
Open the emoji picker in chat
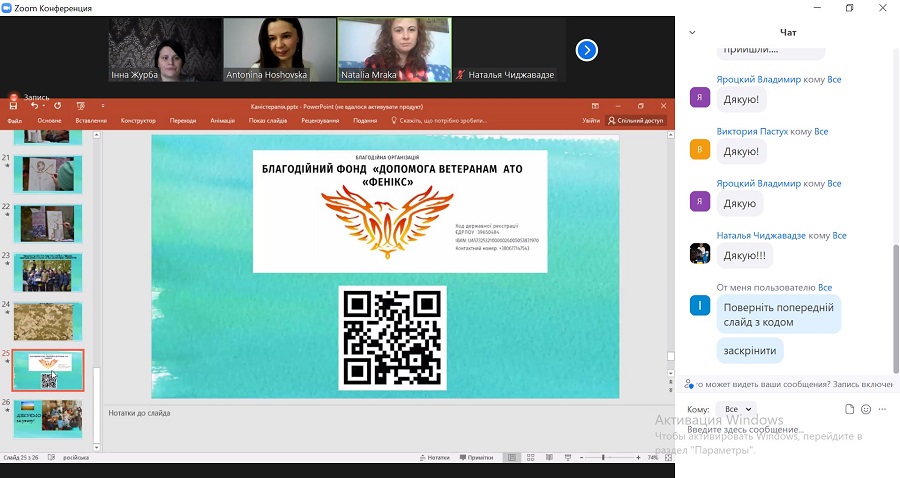coord(866,409)
